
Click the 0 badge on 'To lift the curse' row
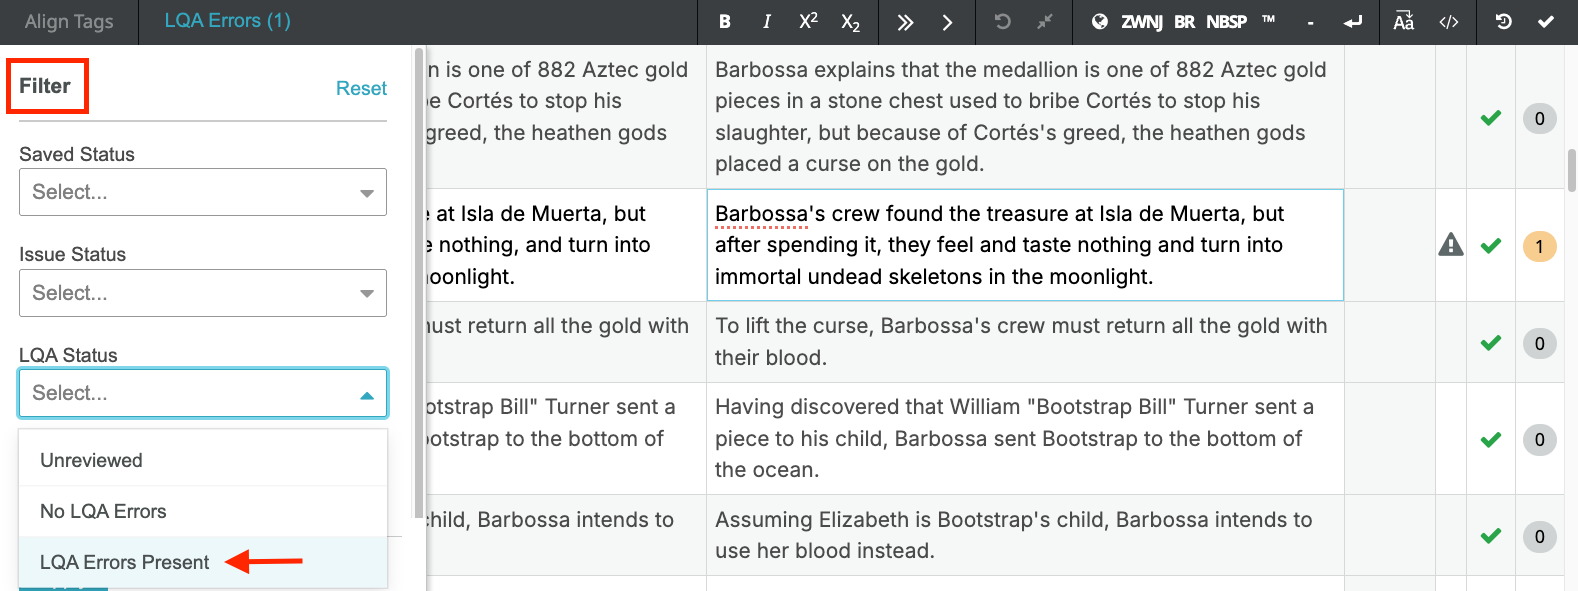[x=1539, y=343]
